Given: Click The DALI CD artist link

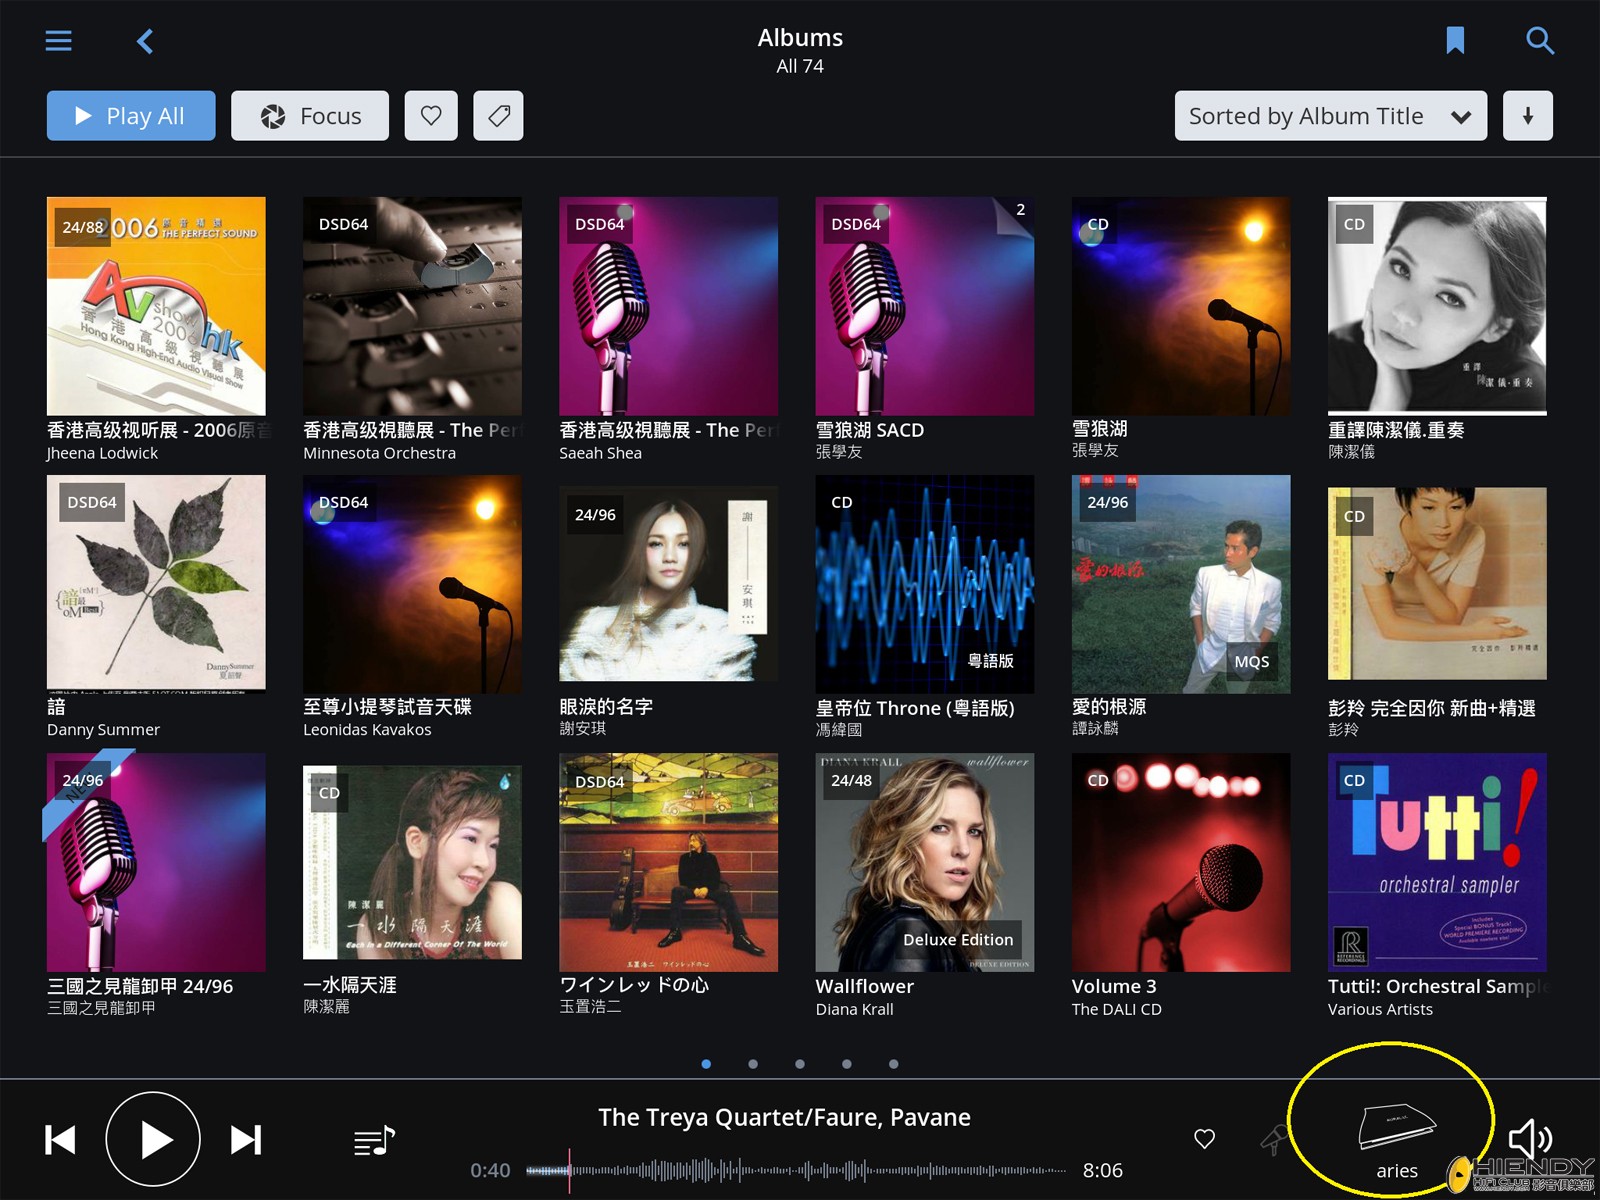Looking at the screenshot, I should pyautogui.click(x=1117, y=1010).
